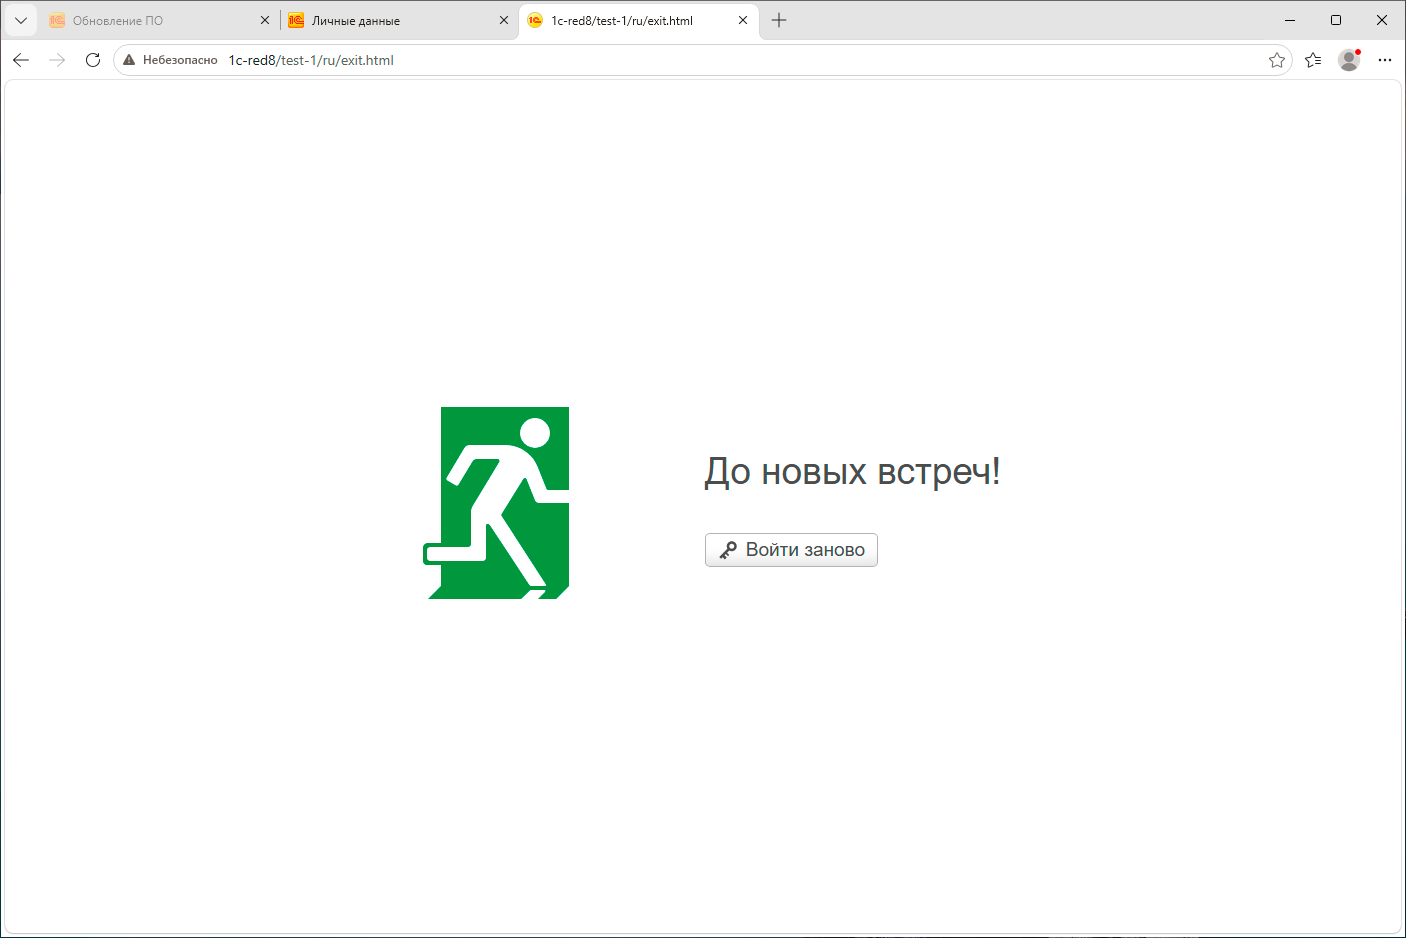Close the browser window

1382,20
